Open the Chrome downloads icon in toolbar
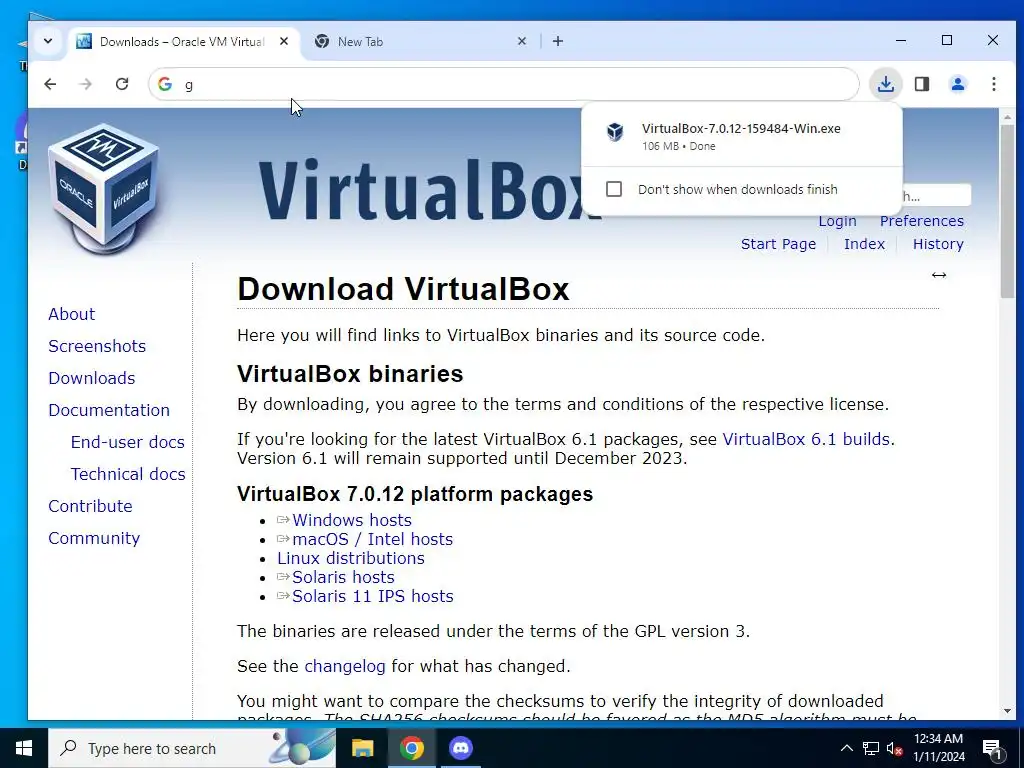This screenshot has width=1024, height=768. click(x=886, y=84)
